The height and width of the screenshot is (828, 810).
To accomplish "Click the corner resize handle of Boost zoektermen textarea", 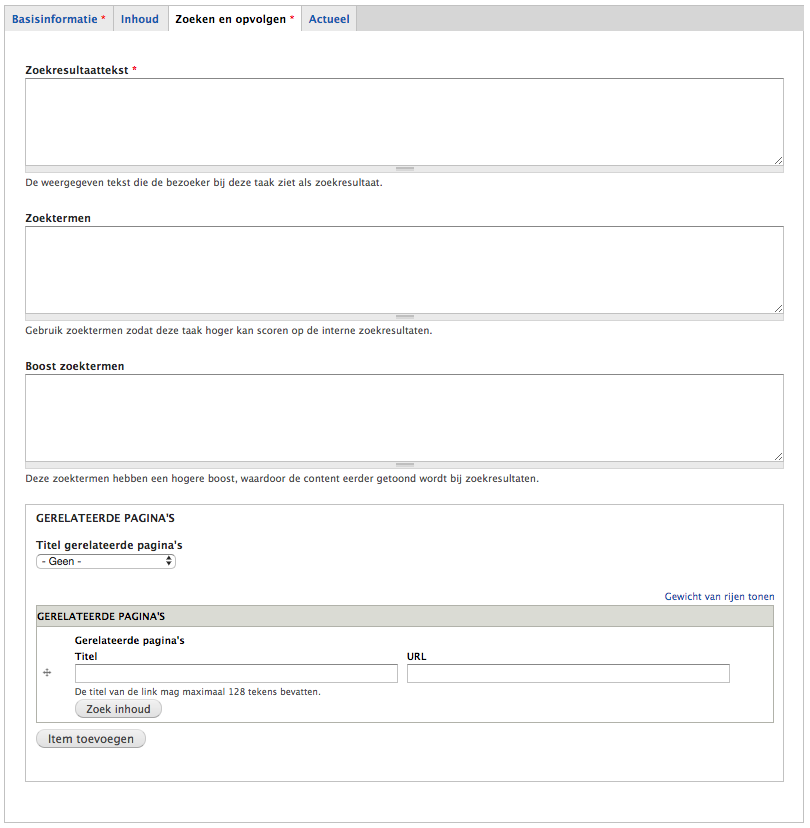I will (778, 455).
